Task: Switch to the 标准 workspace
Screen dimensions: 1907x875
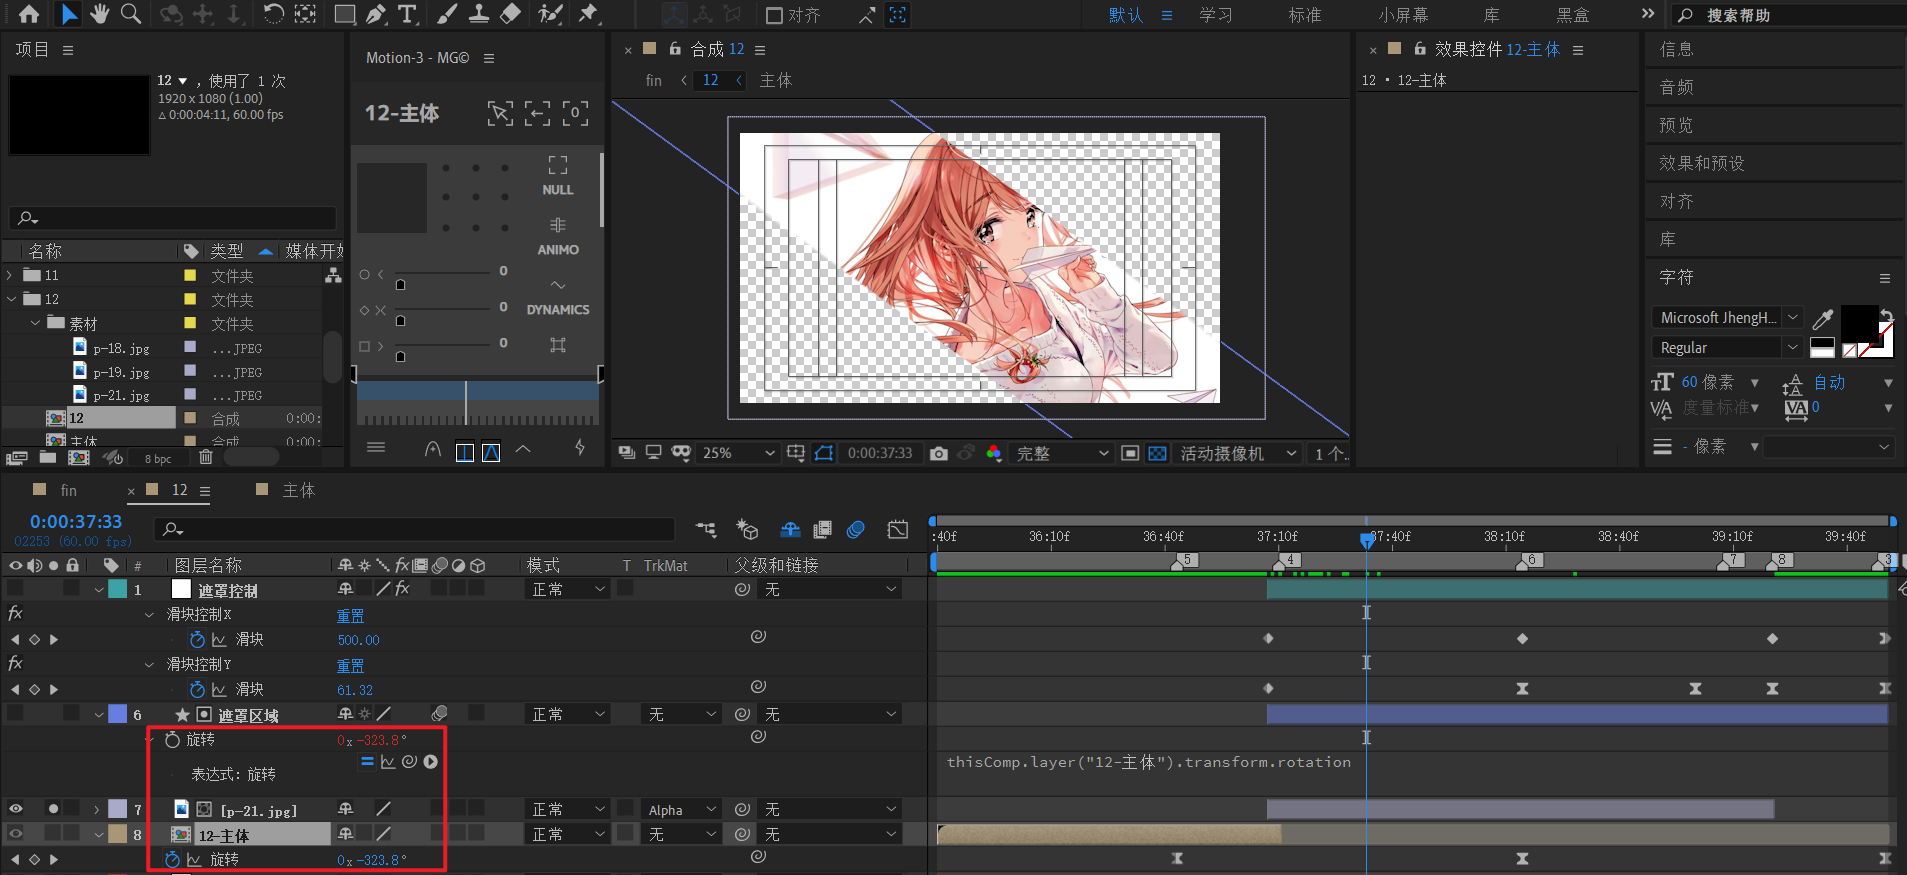Action: [x=1305, y=15]
